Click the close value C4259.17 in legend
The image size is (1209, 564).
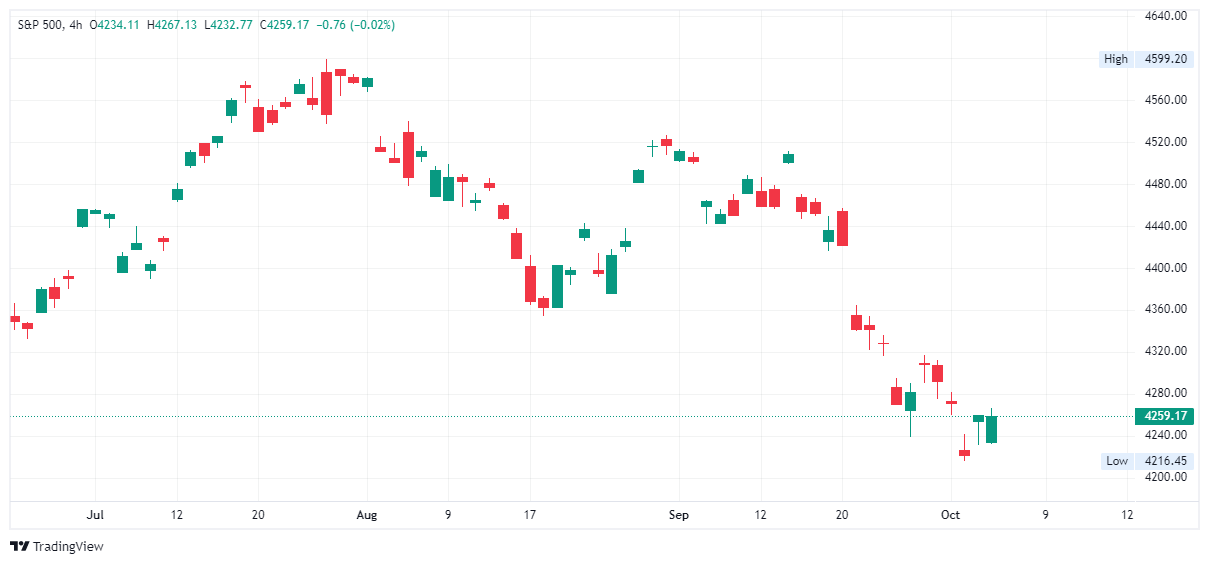[x=285, y=25]
